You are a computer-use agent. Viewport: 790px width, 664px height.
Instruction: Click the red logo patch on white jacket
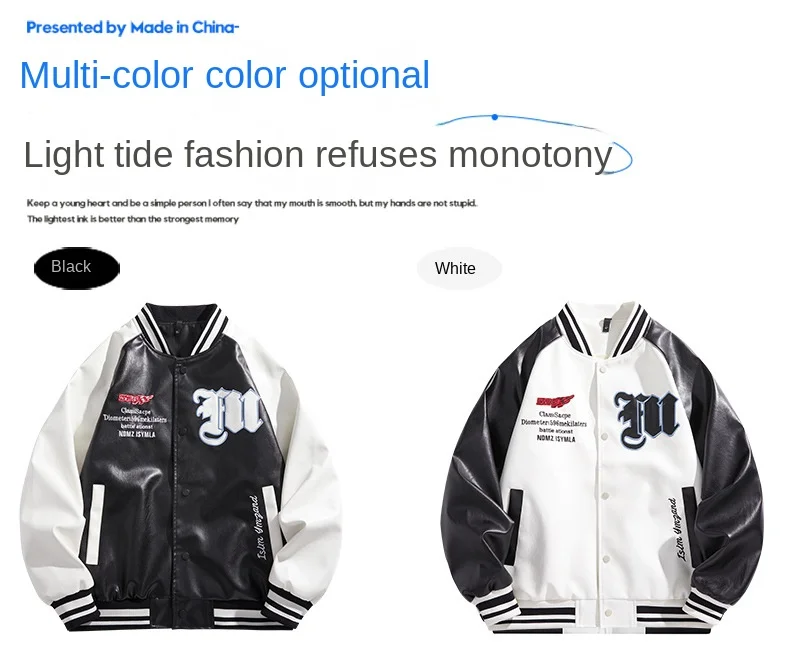click(555, 402)
